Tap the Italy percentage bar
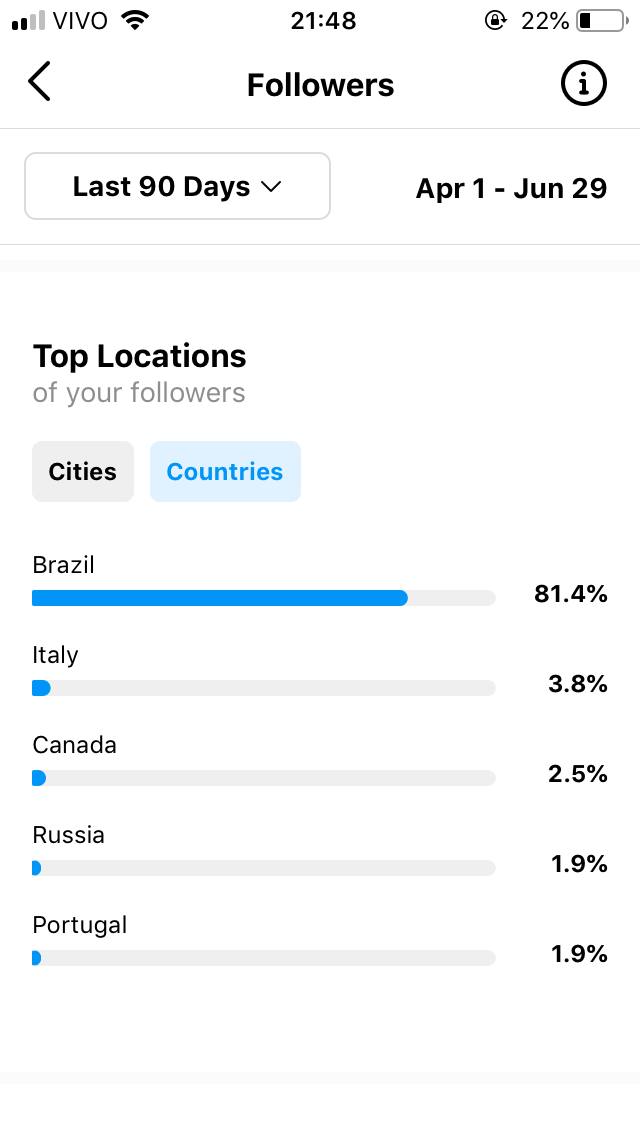The image size is (640, 1136). pos(263,688)
